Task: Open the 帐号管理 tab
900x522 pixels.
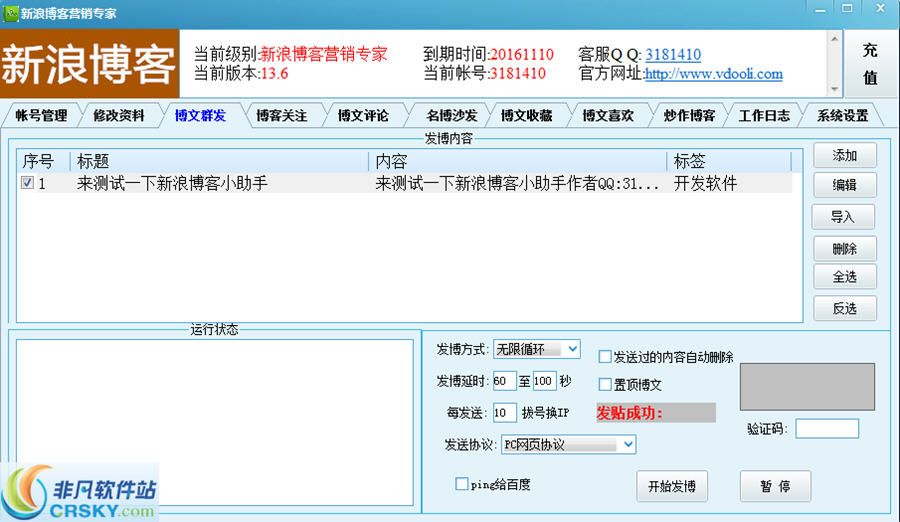Action: tap(41, 115)
